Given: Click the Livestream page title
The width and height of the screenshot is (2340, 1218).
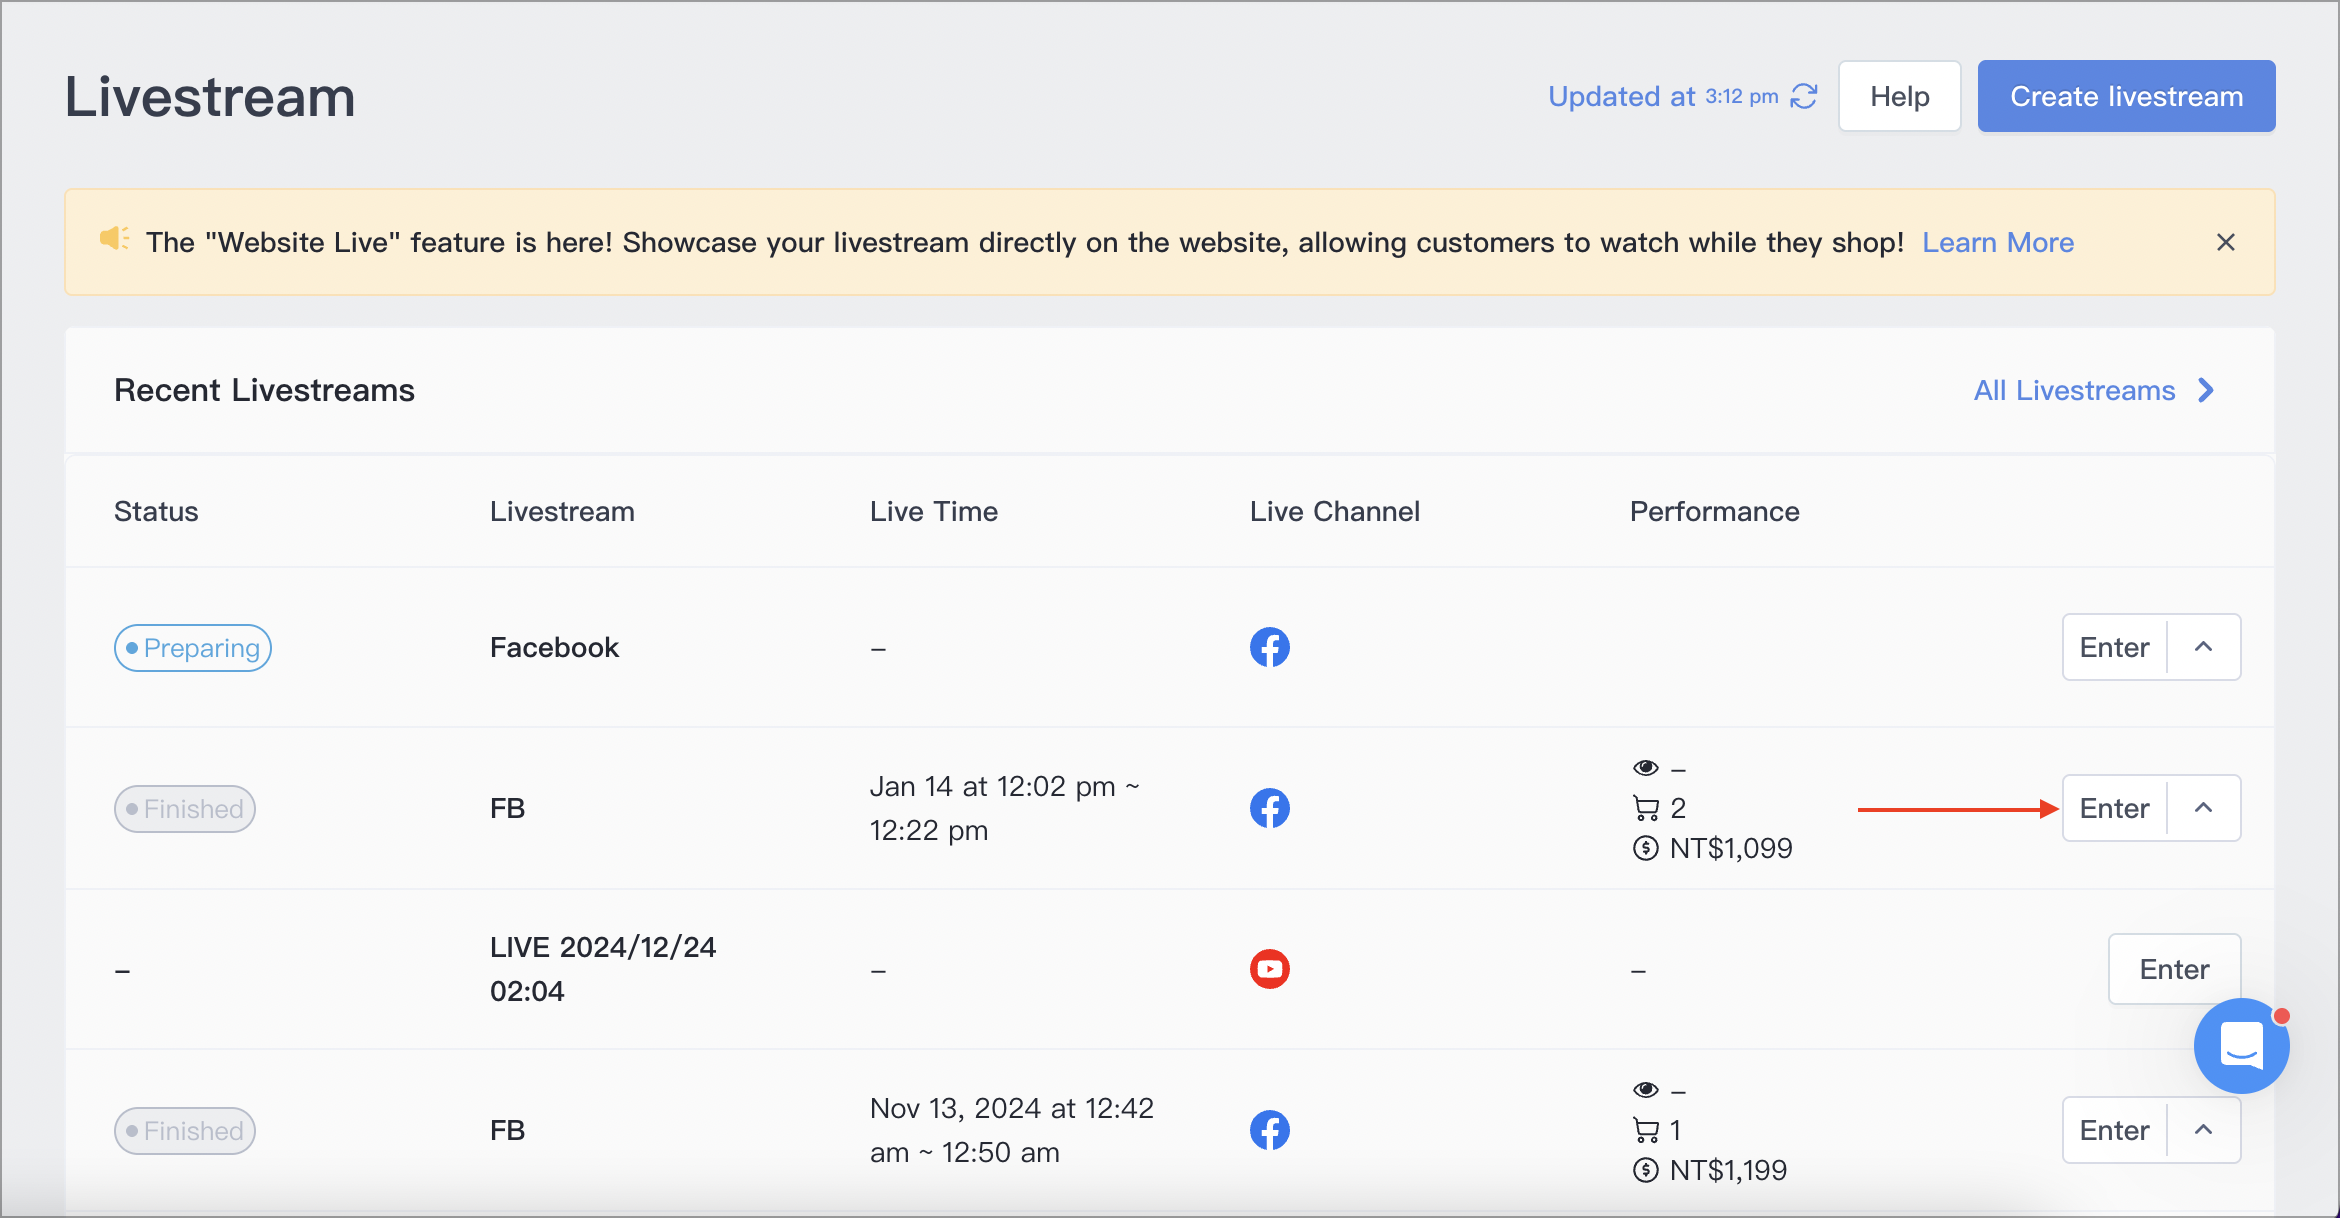Looking at the screenshot, I should tap(210, 97).
